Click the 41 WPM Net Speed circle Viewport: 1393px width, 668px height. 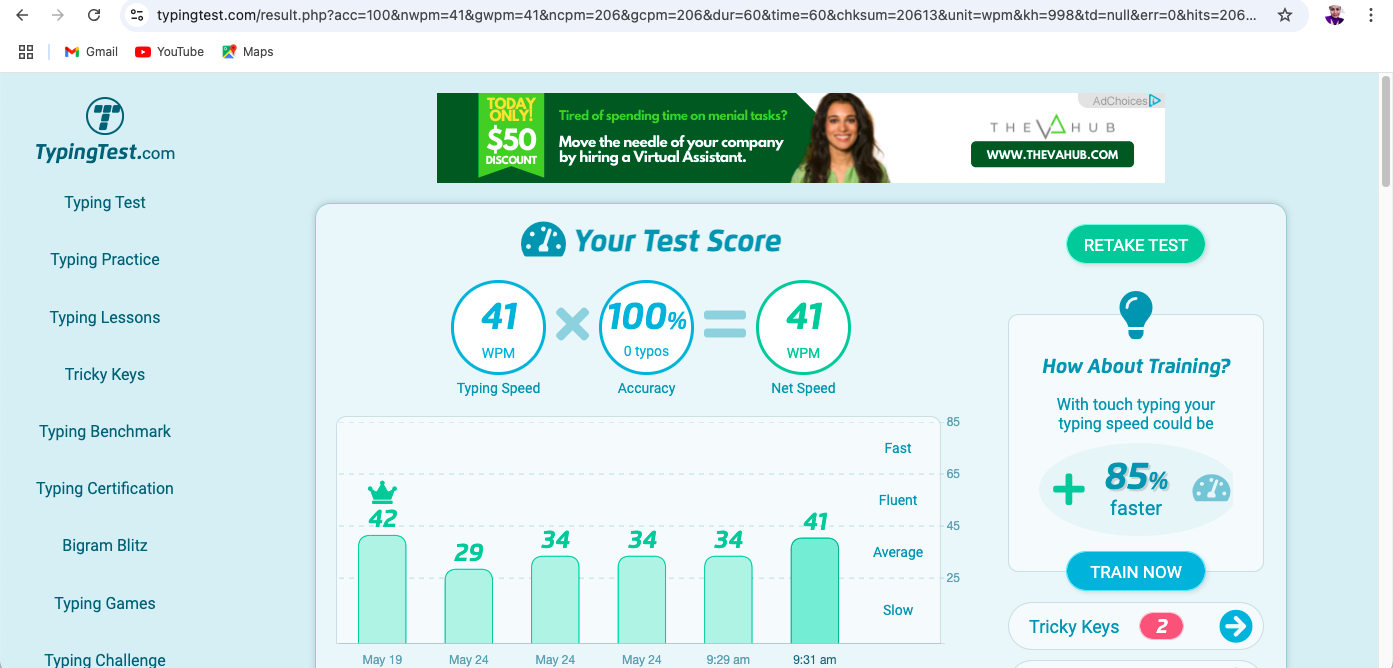(803, 328)
